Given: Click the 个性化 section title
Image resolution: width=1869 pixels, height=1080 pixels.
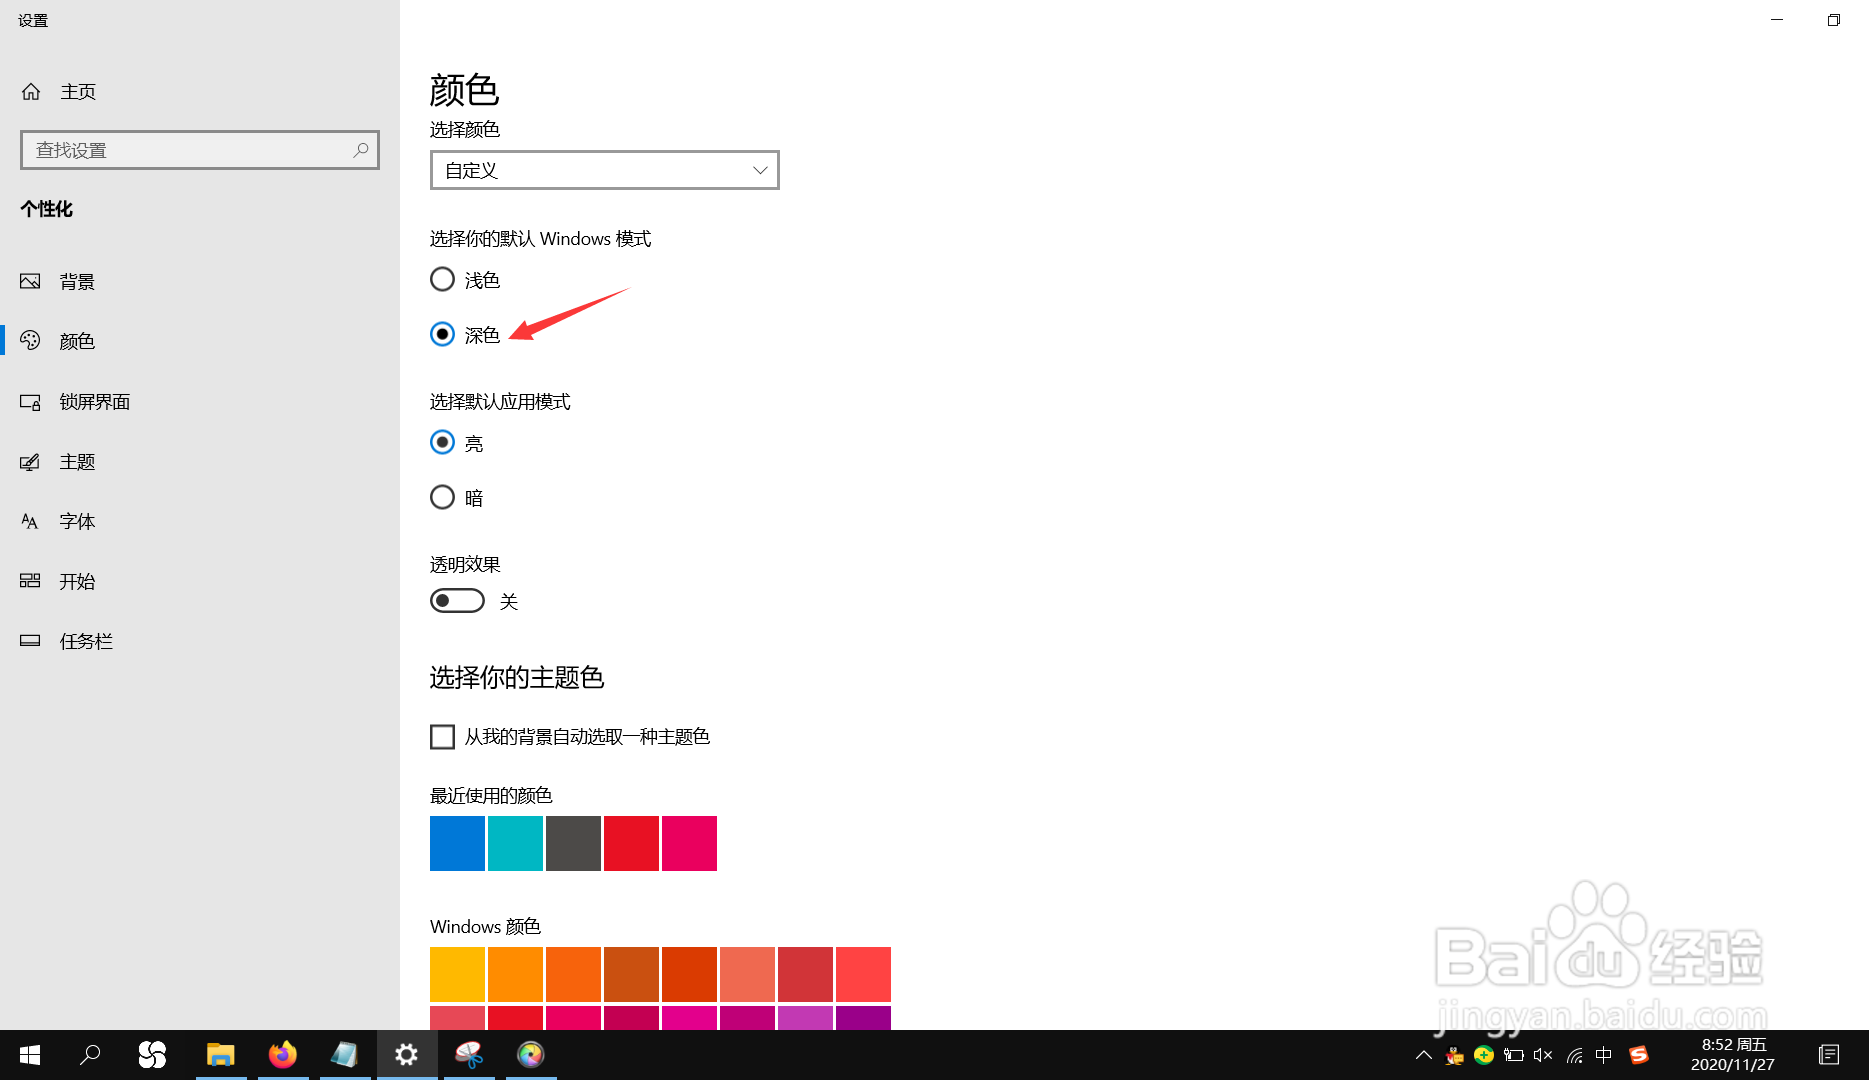Looking at the screenshot, I should point(47,209).
